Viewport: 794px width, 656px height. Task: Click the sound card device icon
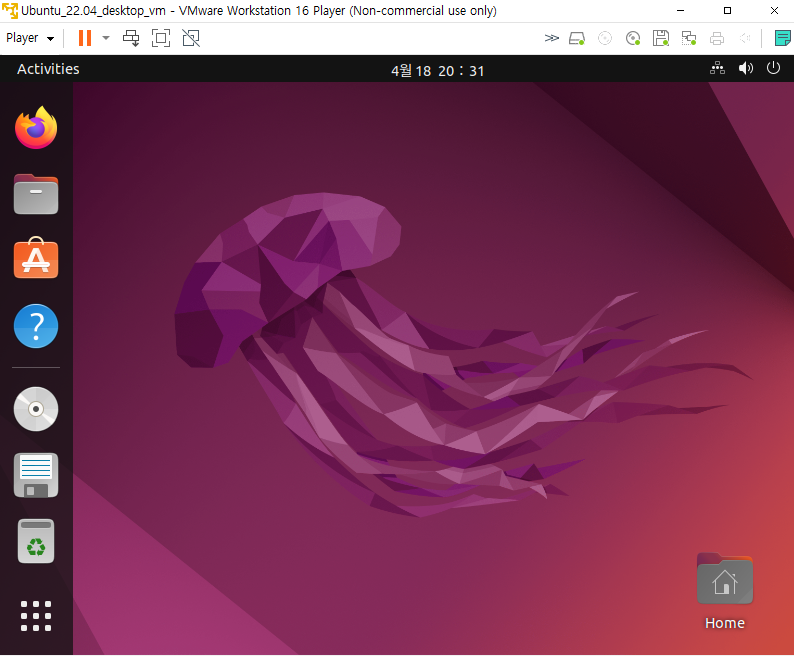[x=744, y=38]
